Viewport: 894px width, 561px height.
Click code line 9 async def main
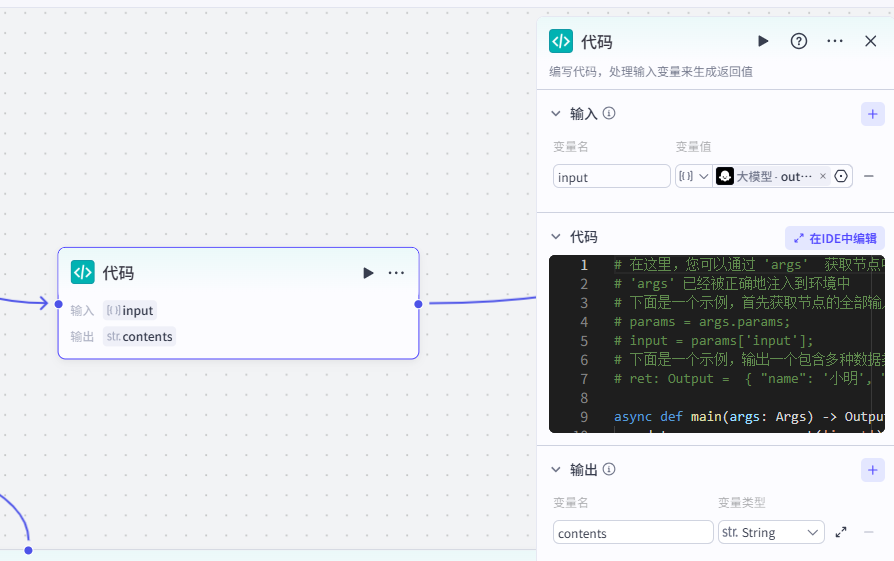749,417
